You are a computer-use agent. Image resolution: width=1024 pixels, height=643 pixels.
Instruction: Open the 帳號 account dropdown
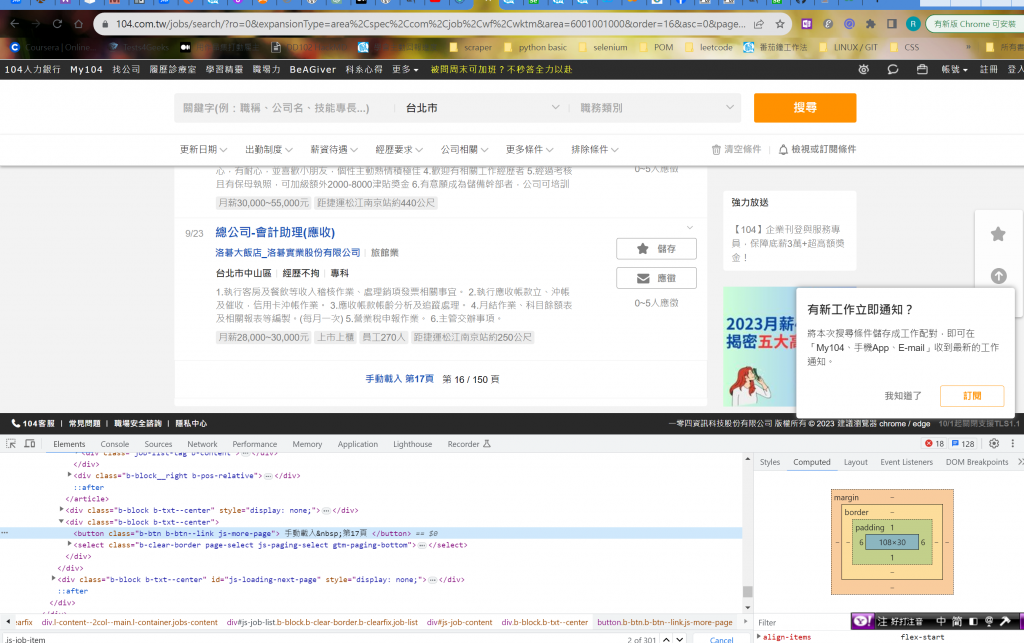pos(954,69)
